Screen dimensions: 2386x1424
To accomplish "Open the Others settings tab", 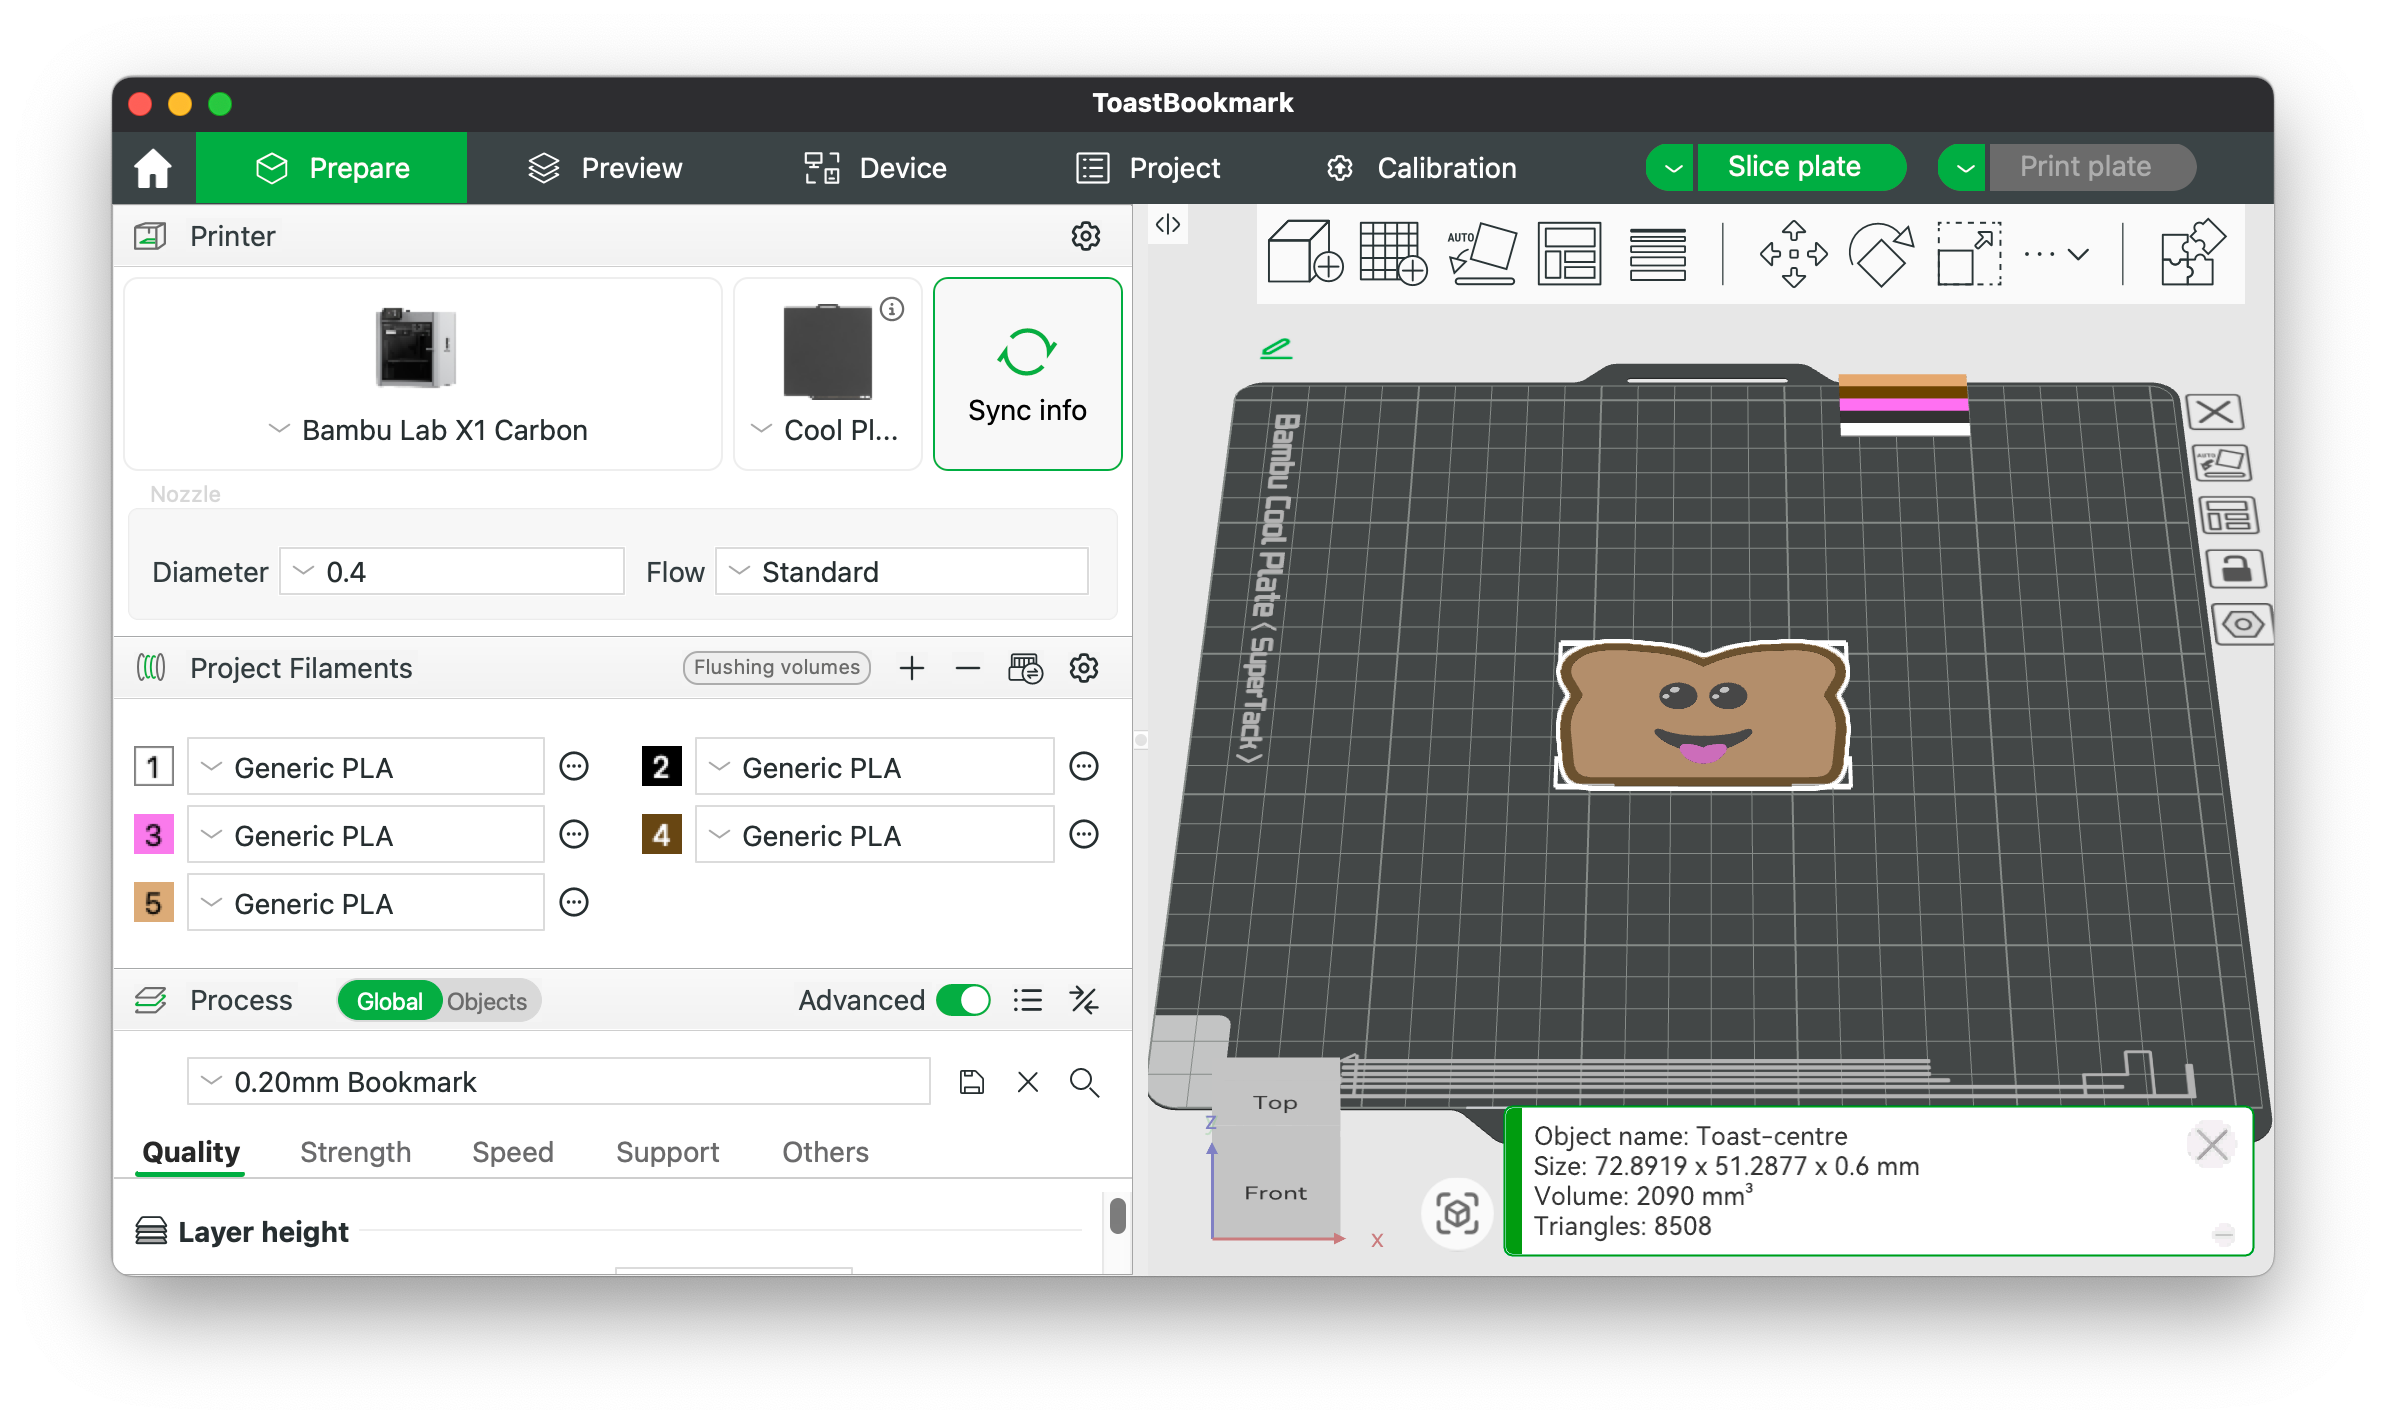I will coord(825,1152).
